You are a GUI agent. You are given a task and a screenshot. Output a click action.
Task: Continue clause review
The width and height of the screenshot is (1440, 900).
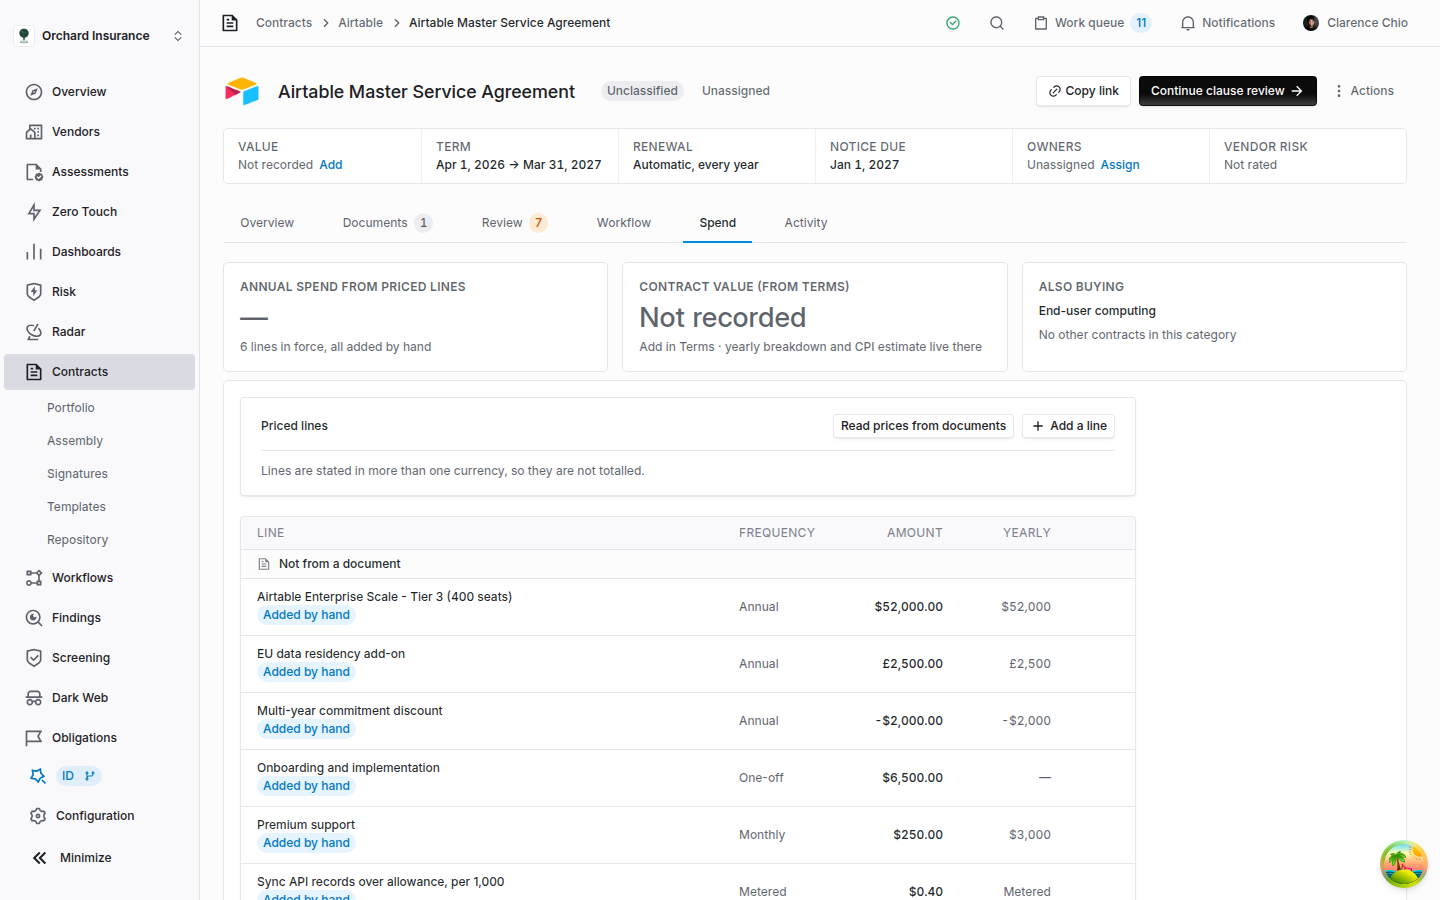pyautogui.click(x=1227, y=91)
